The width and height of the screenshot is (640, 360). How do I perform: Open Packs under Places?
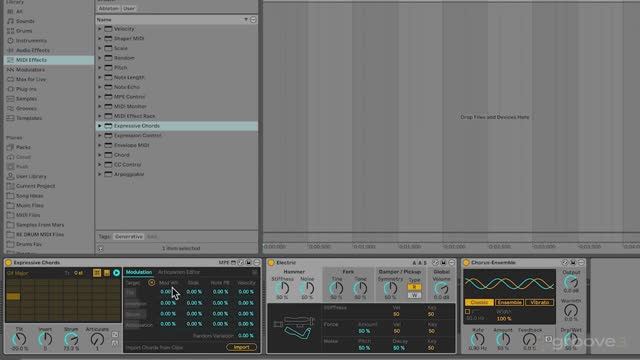pyautogui.click(x=23, y=147)
